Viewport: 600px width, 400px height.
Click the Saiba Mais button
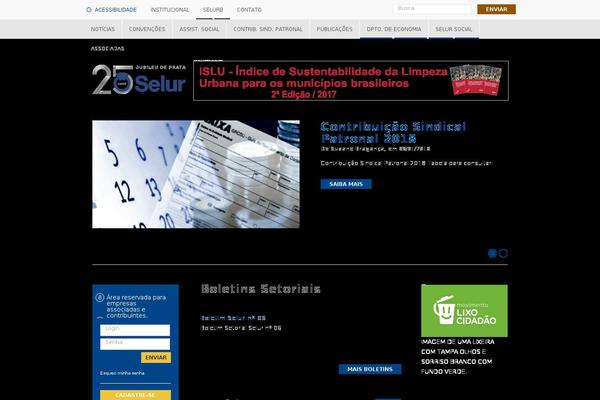(346, 184)
